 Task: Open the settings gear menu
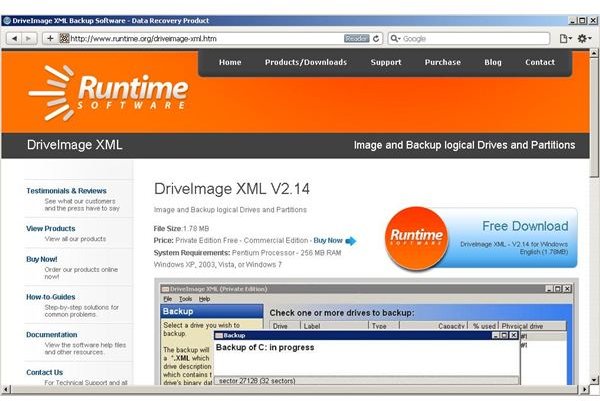coord(584,38)
